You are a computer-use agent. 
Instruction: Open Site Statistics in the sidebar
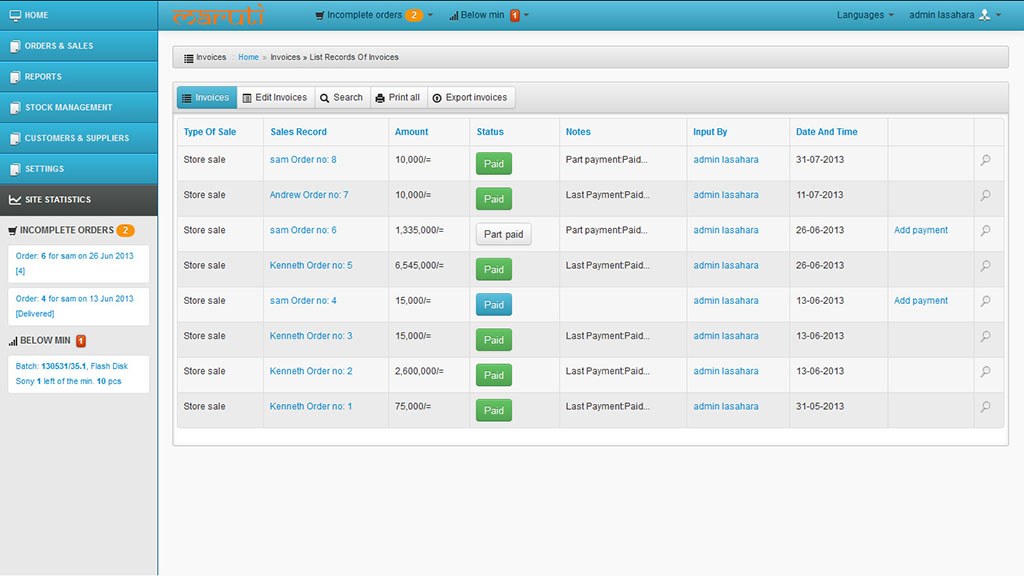[x=78, y=200]
